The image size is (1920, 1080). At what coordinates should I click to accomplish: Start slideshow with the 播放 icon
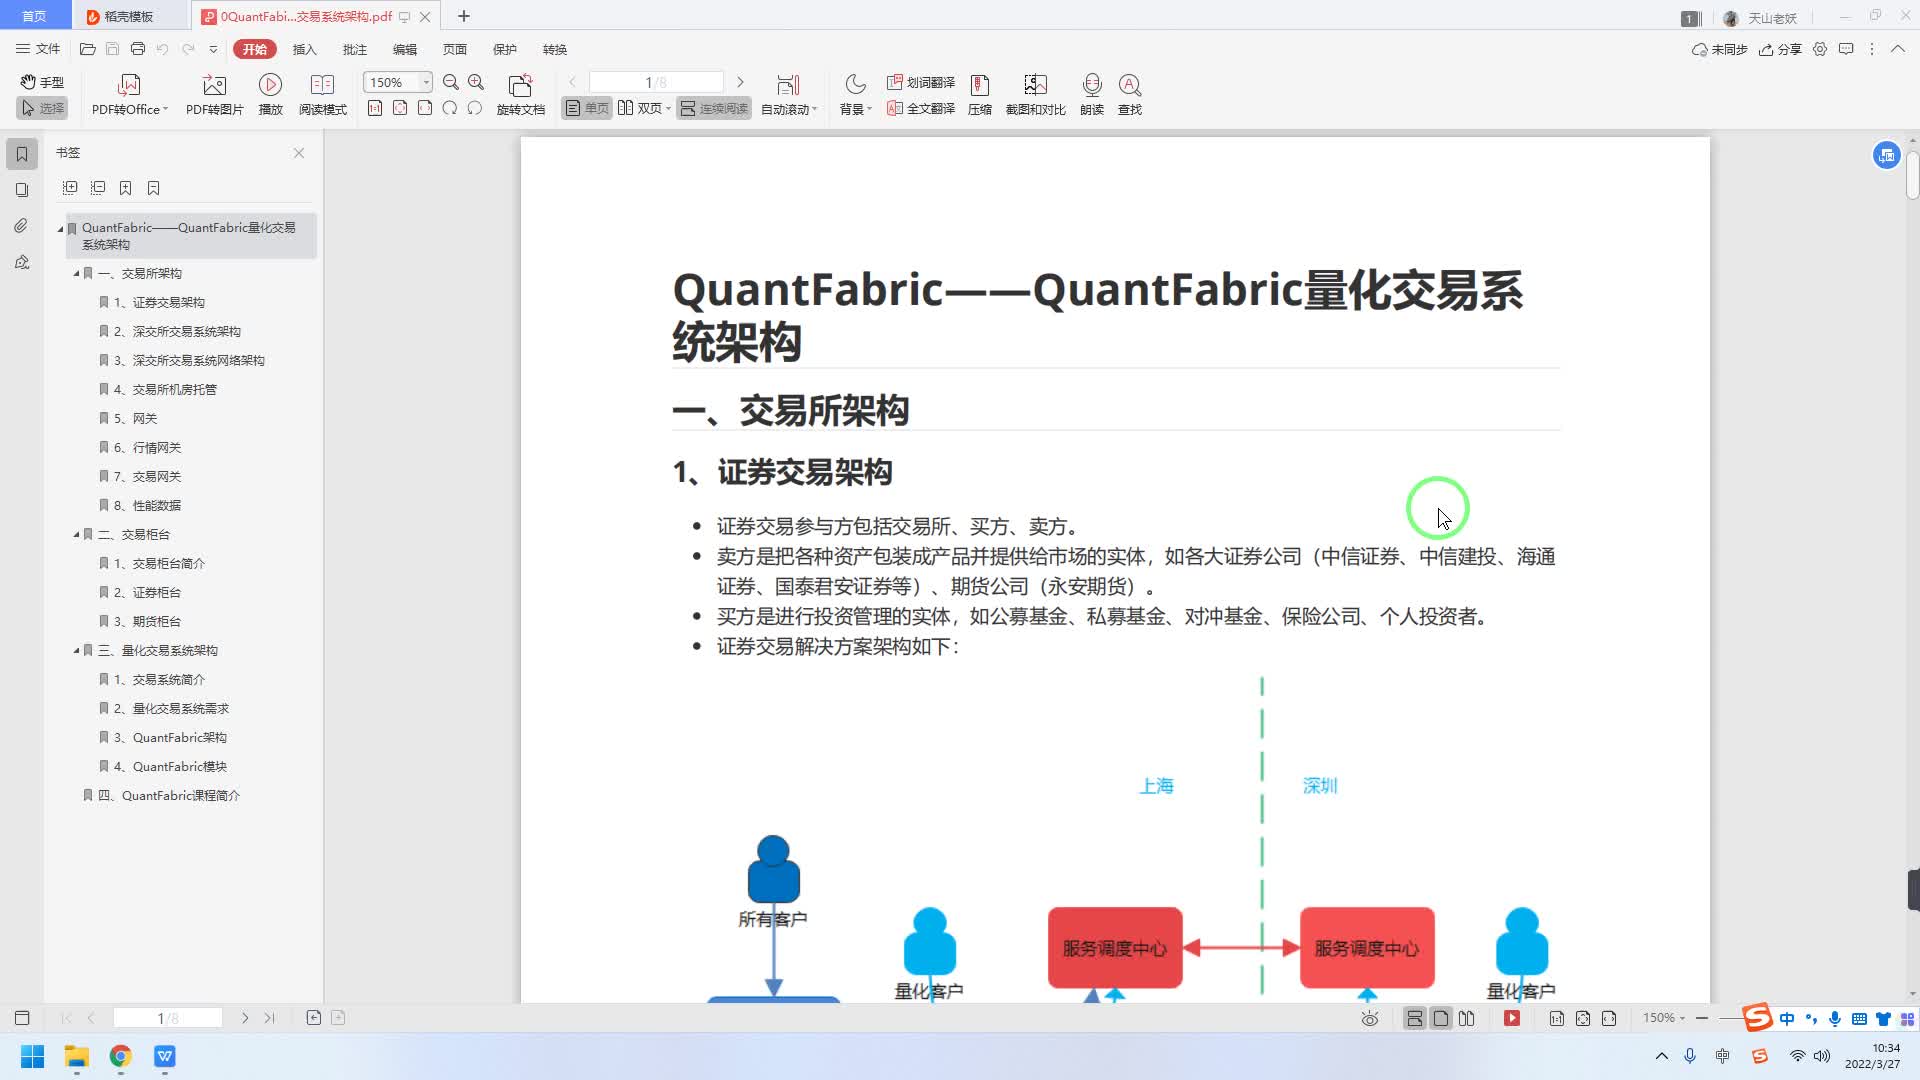coord(270,85)
